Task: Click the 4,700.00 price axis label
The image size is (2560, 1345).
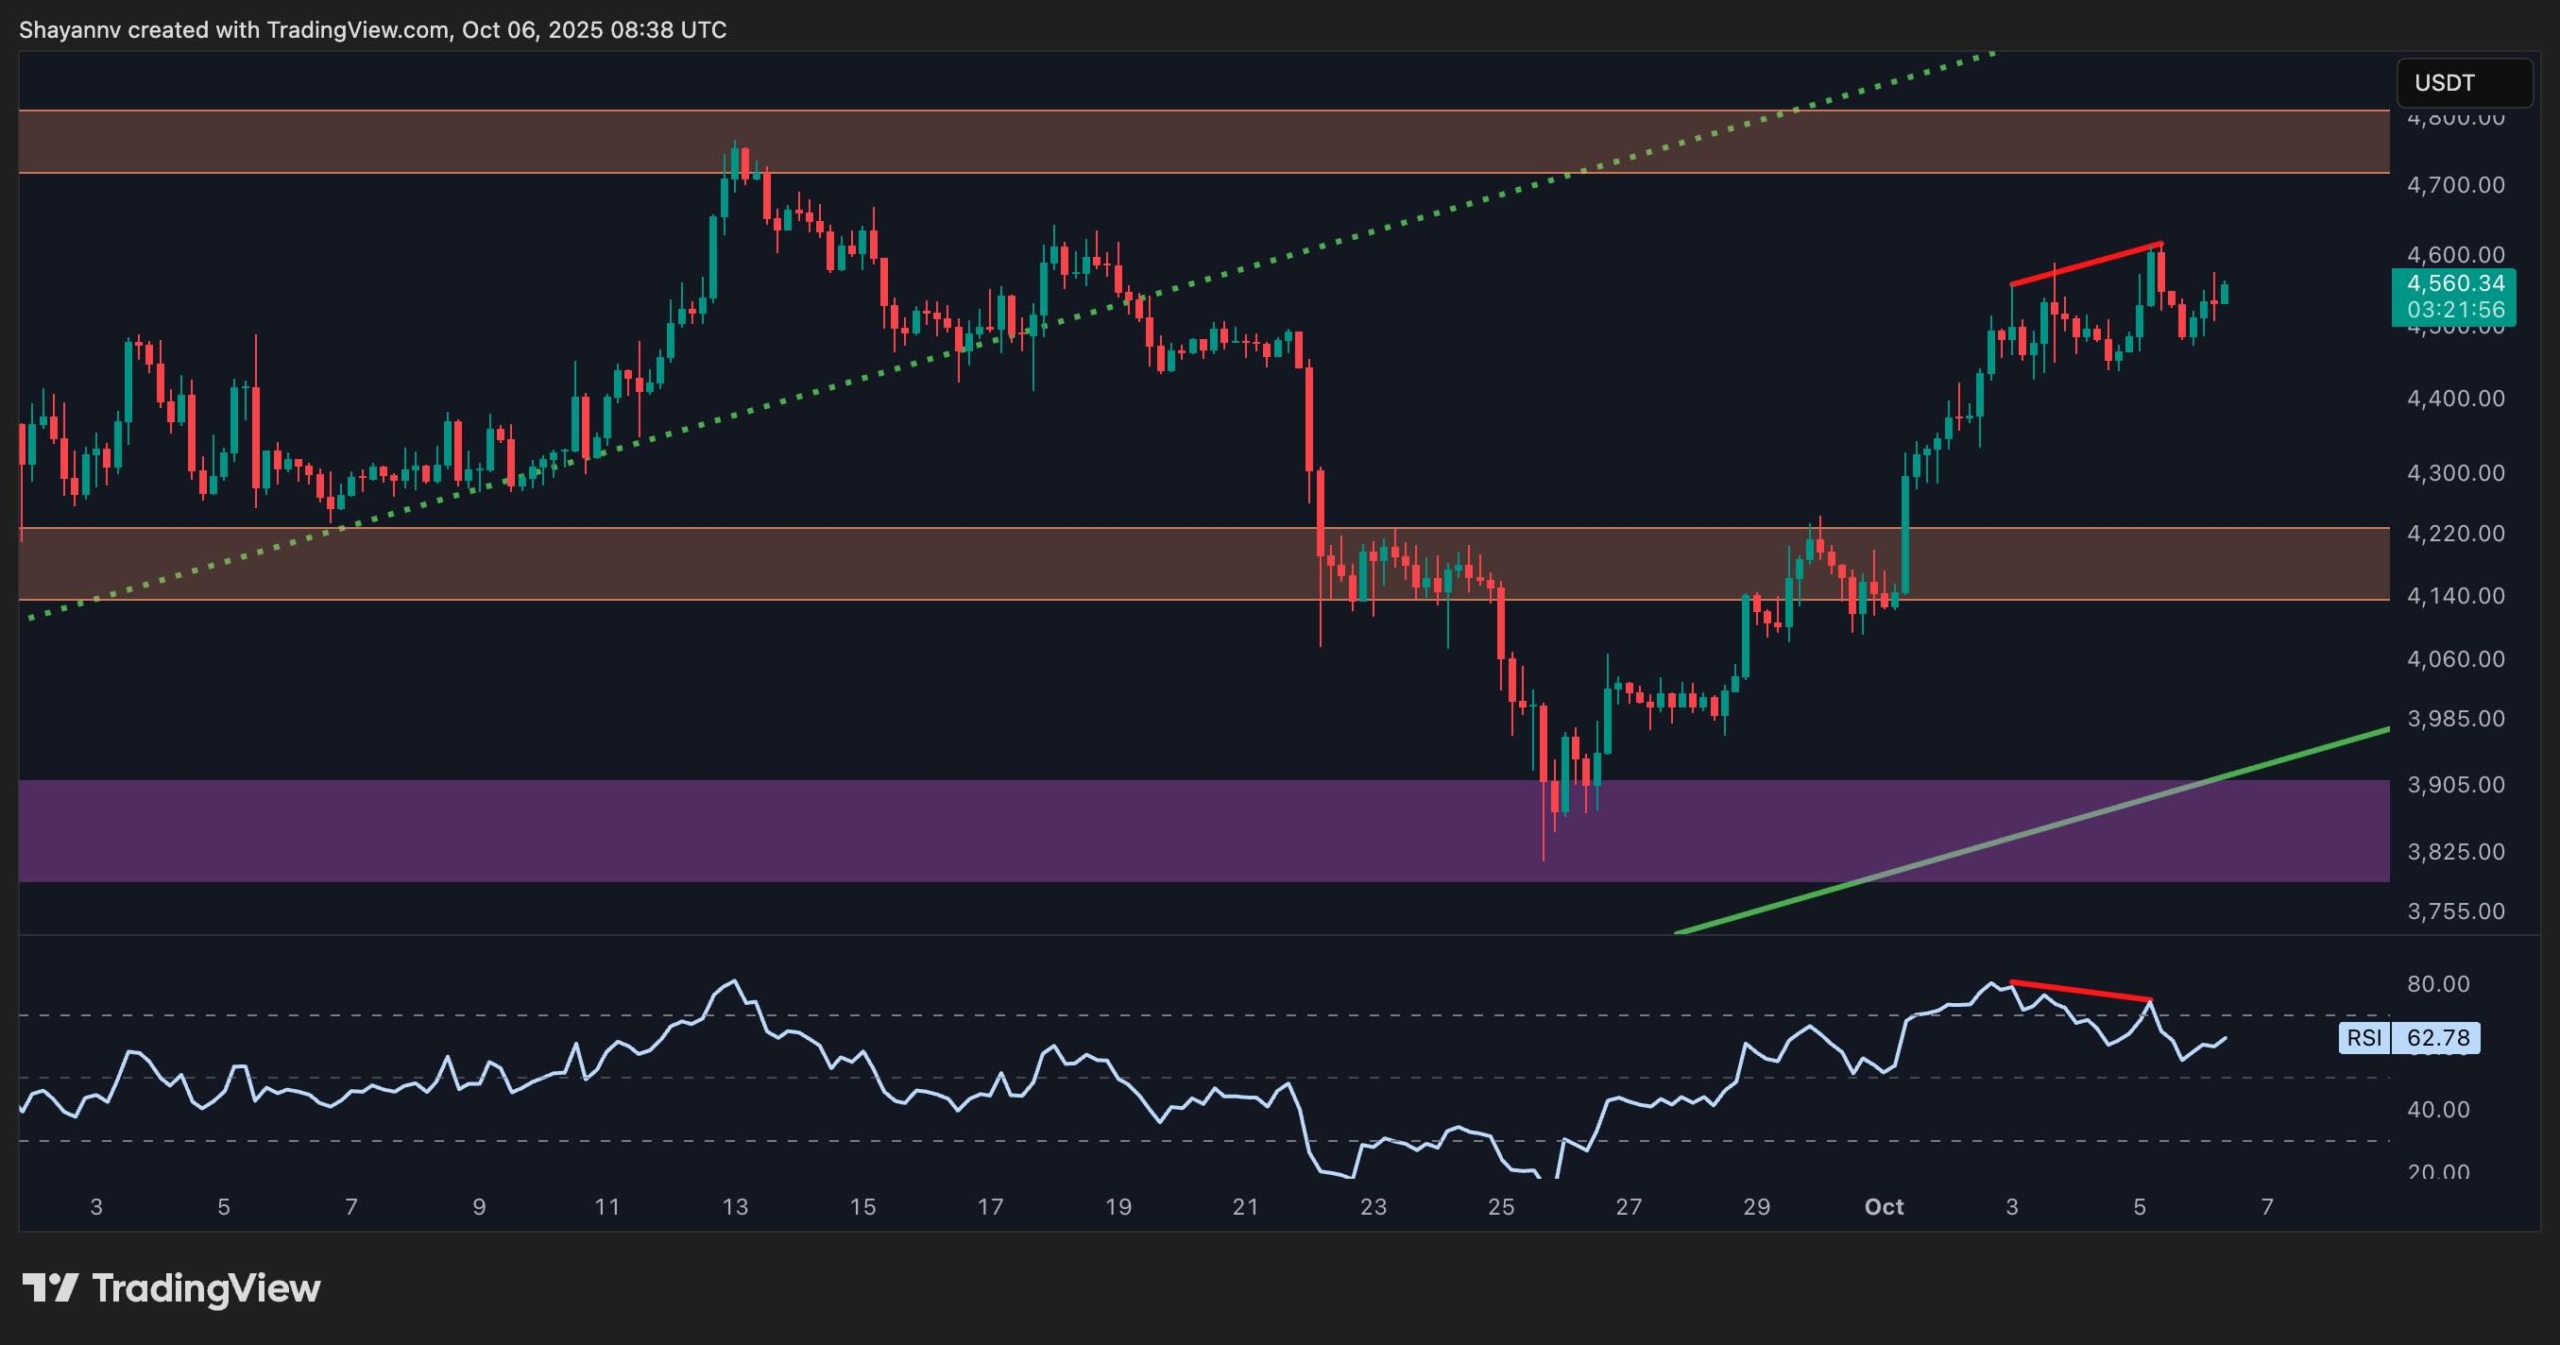Action: [x=2455, y=185]
